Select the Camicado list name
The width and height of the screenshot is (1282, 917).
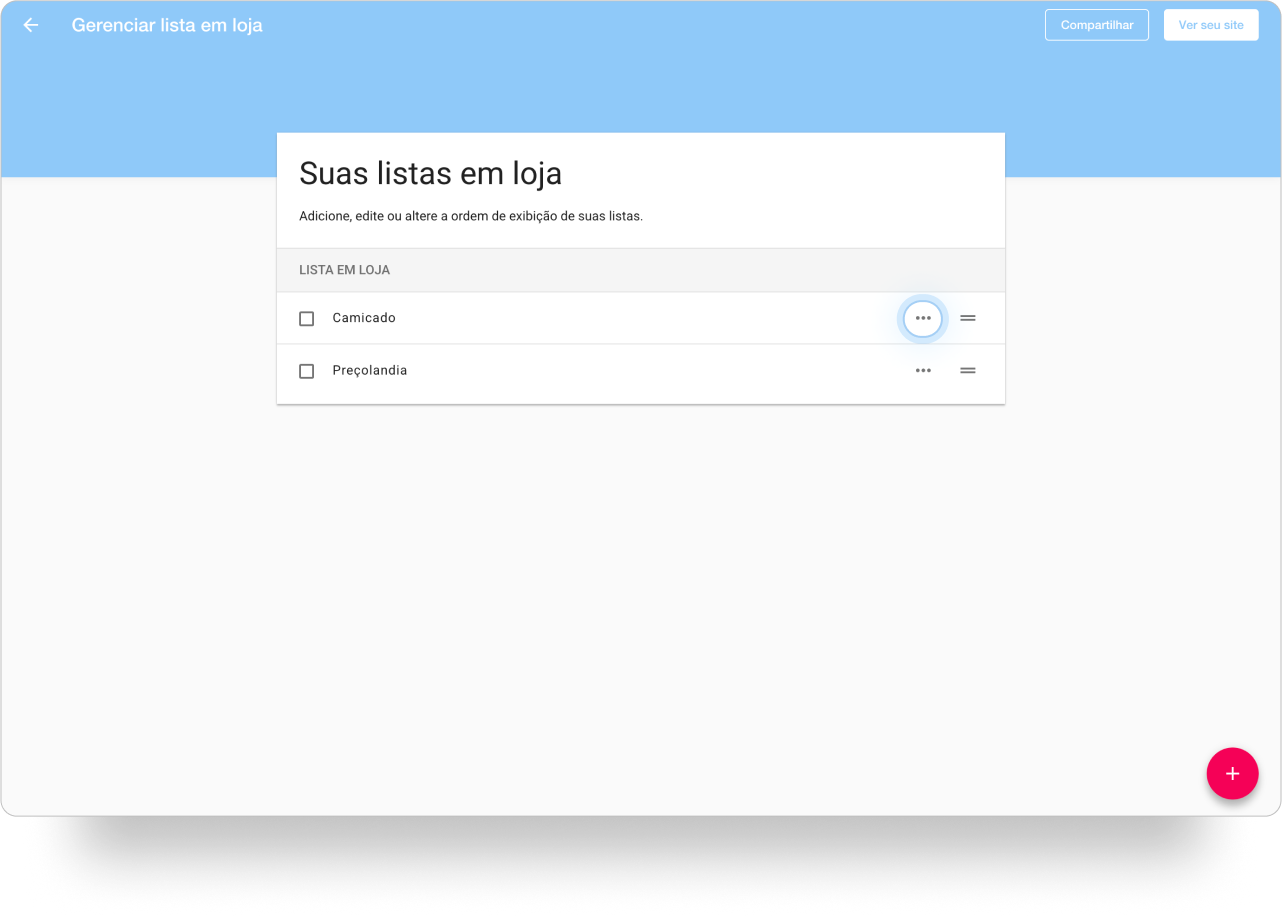point(364,318)
